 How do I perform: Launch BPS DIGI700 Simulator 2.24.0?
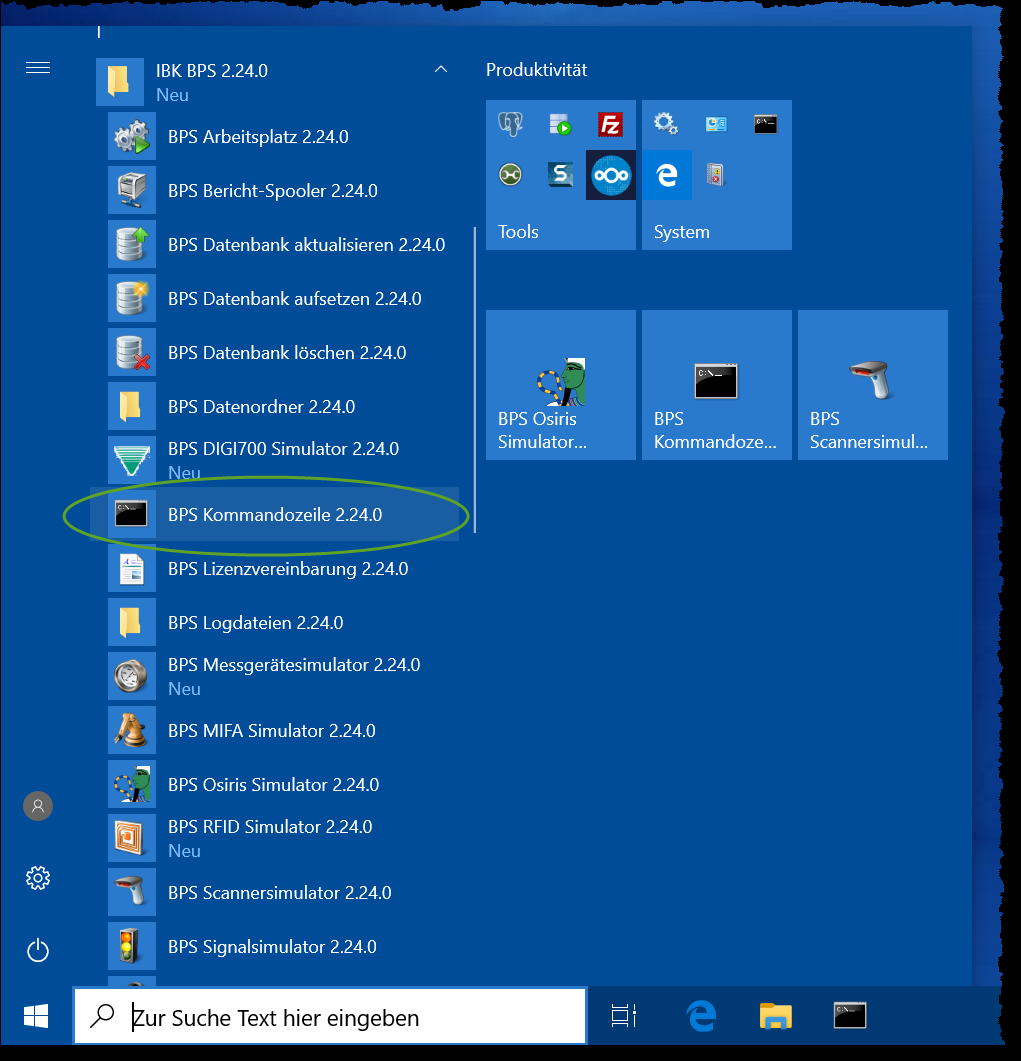click(283, 449)
